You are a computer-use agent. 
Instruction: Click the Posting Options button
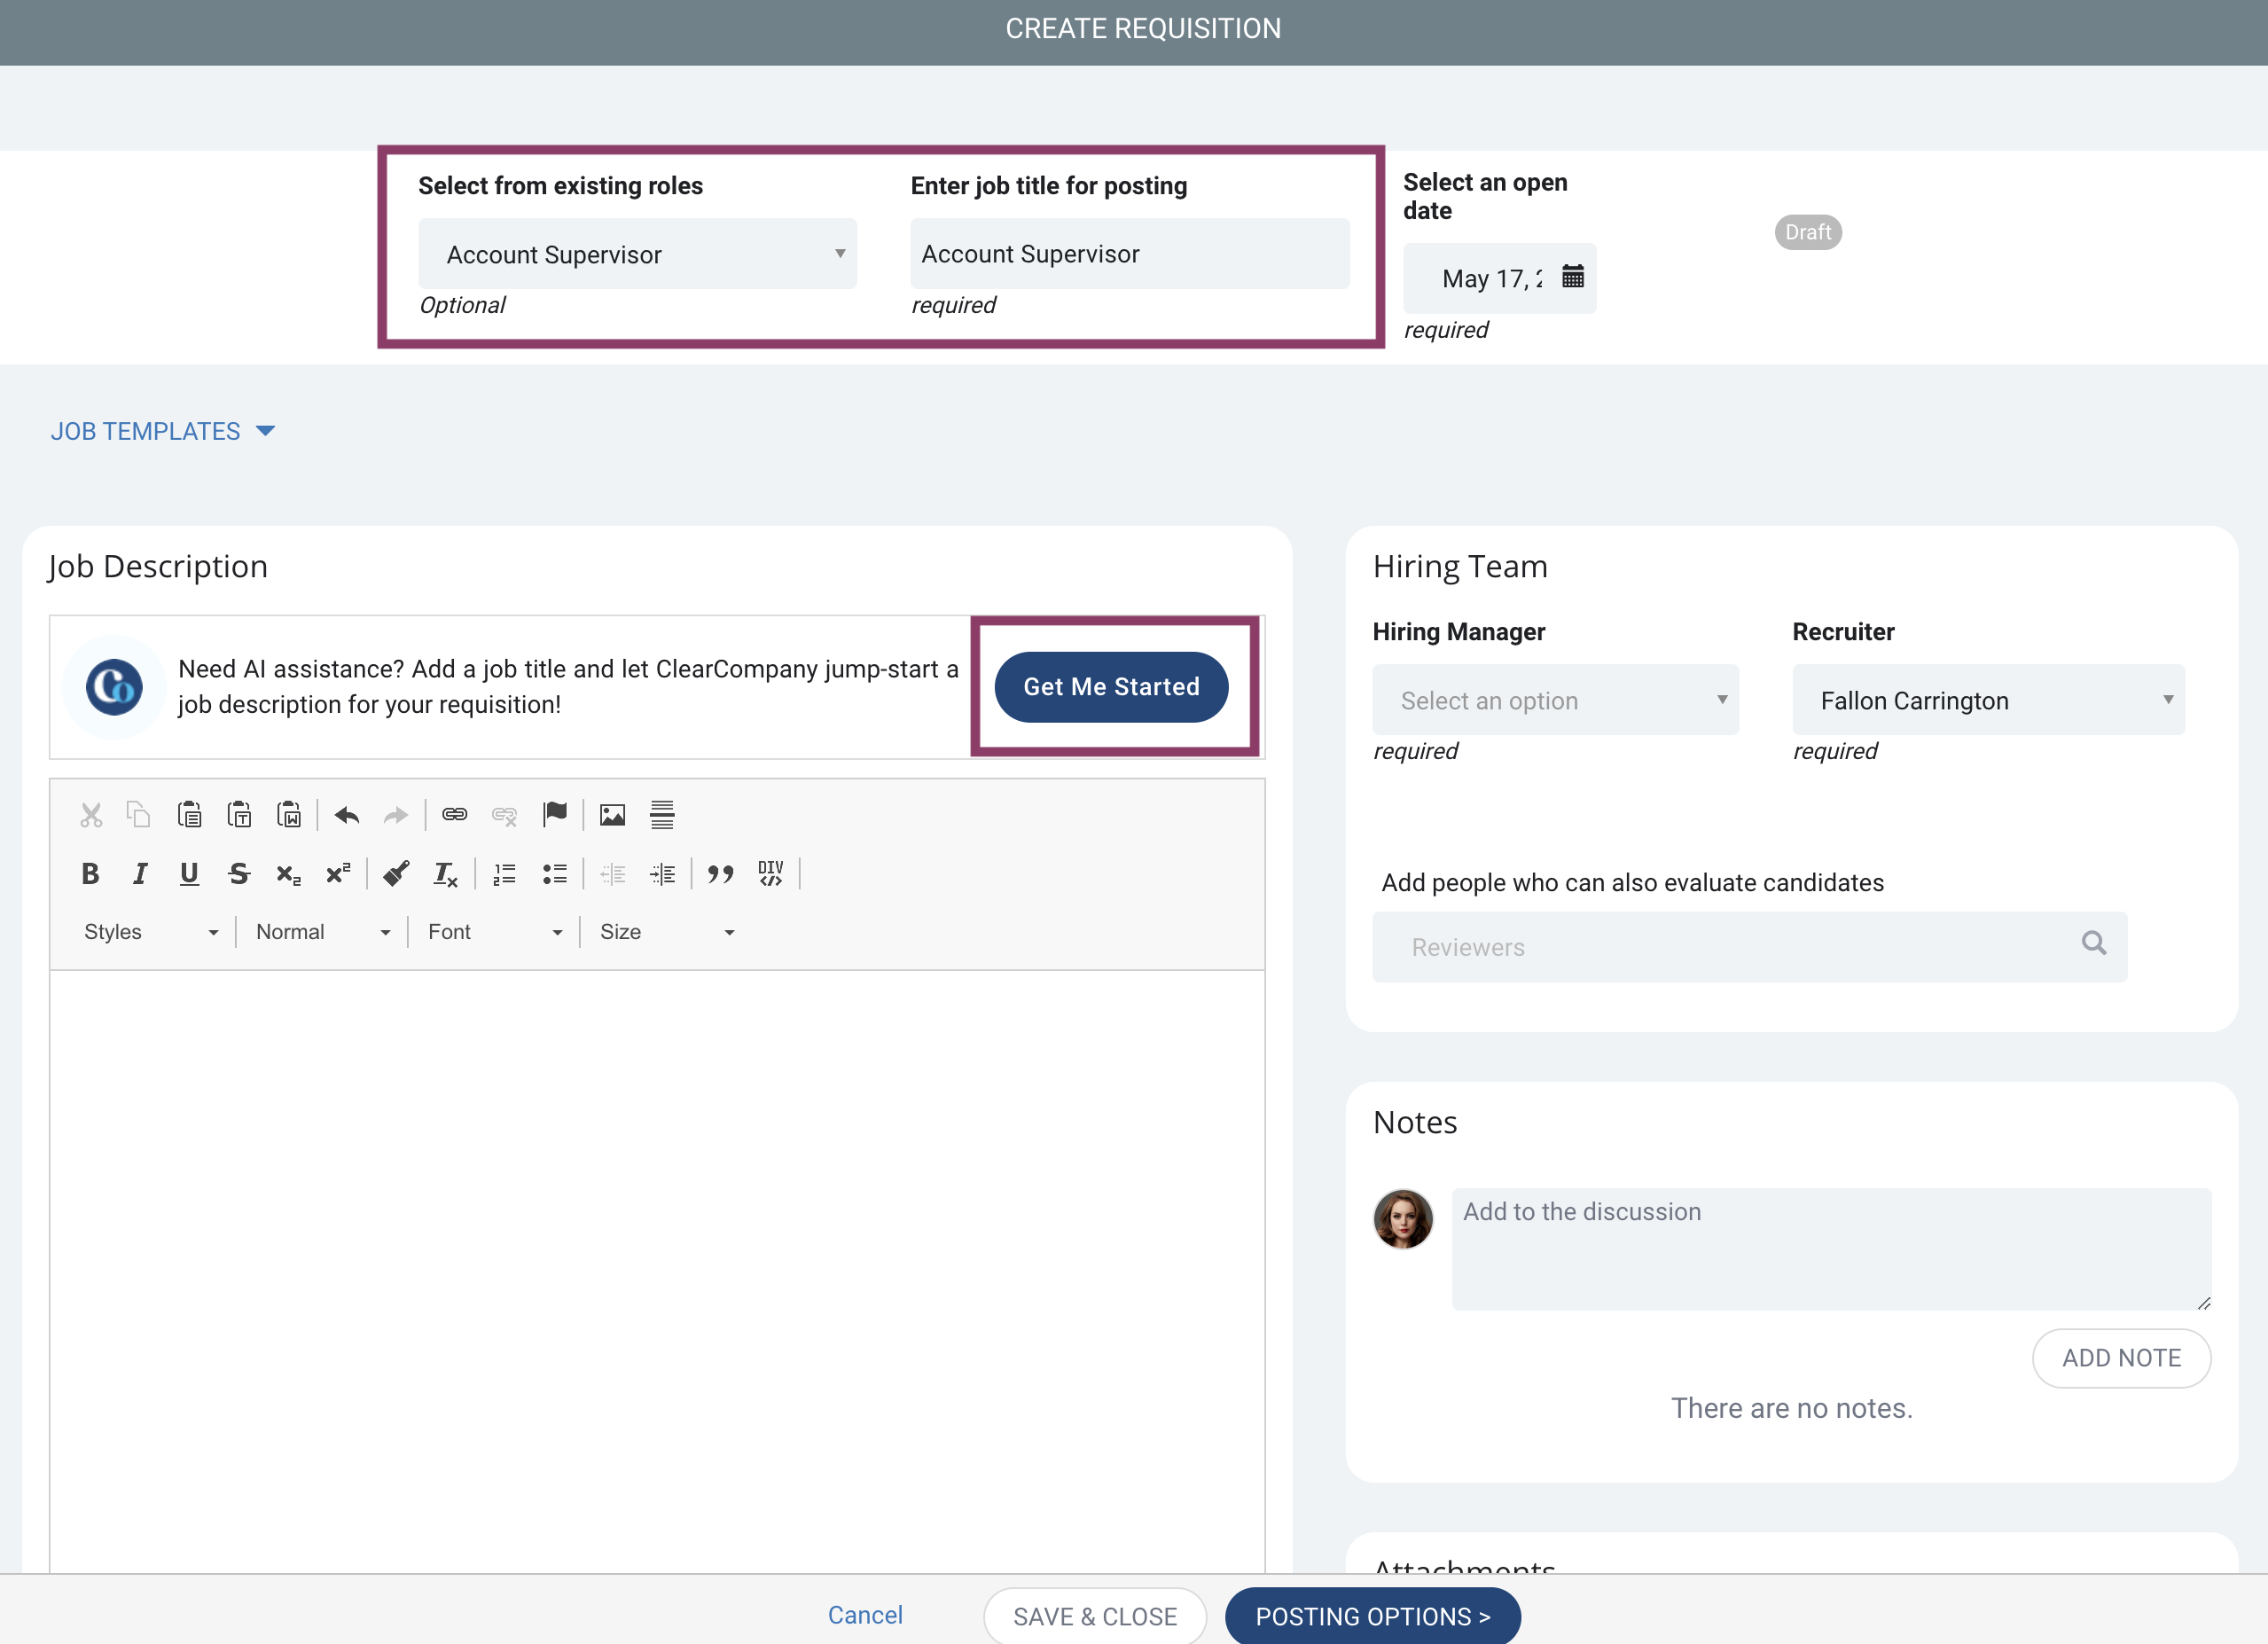coord(1372,1616)
